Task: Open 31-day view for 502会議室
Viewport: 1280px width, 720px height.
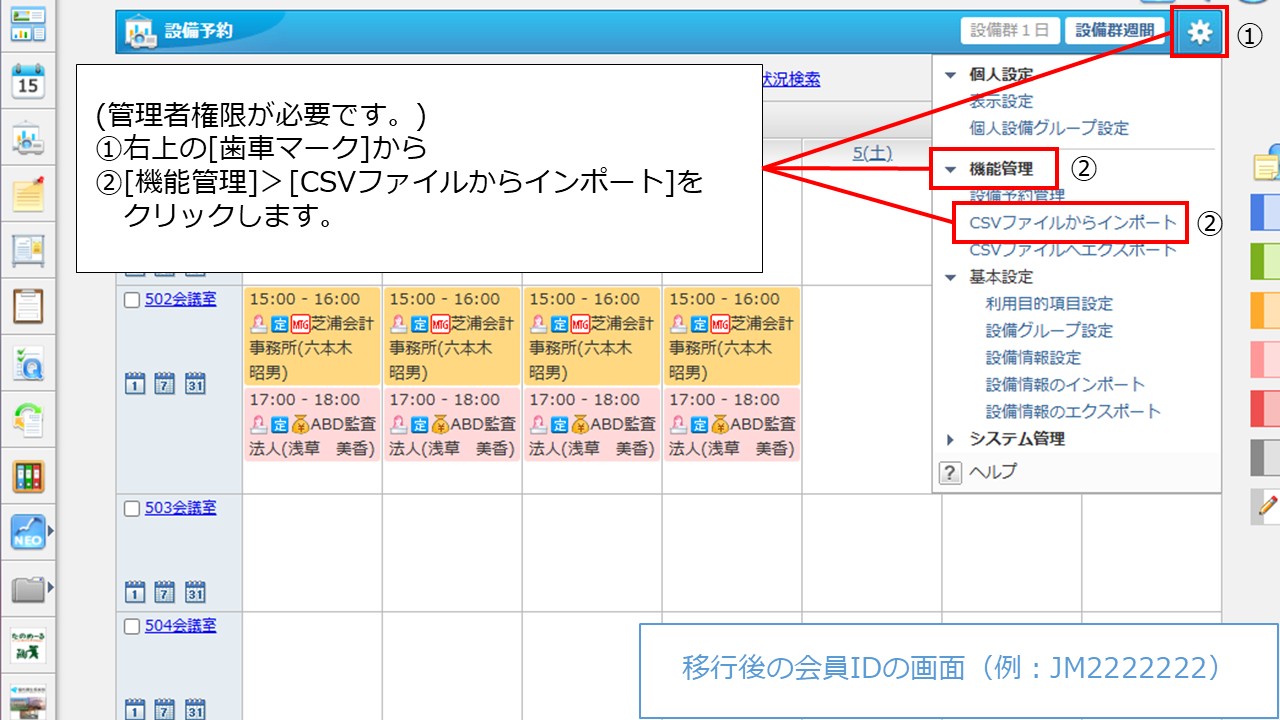Action: click(x=196, y=384)
